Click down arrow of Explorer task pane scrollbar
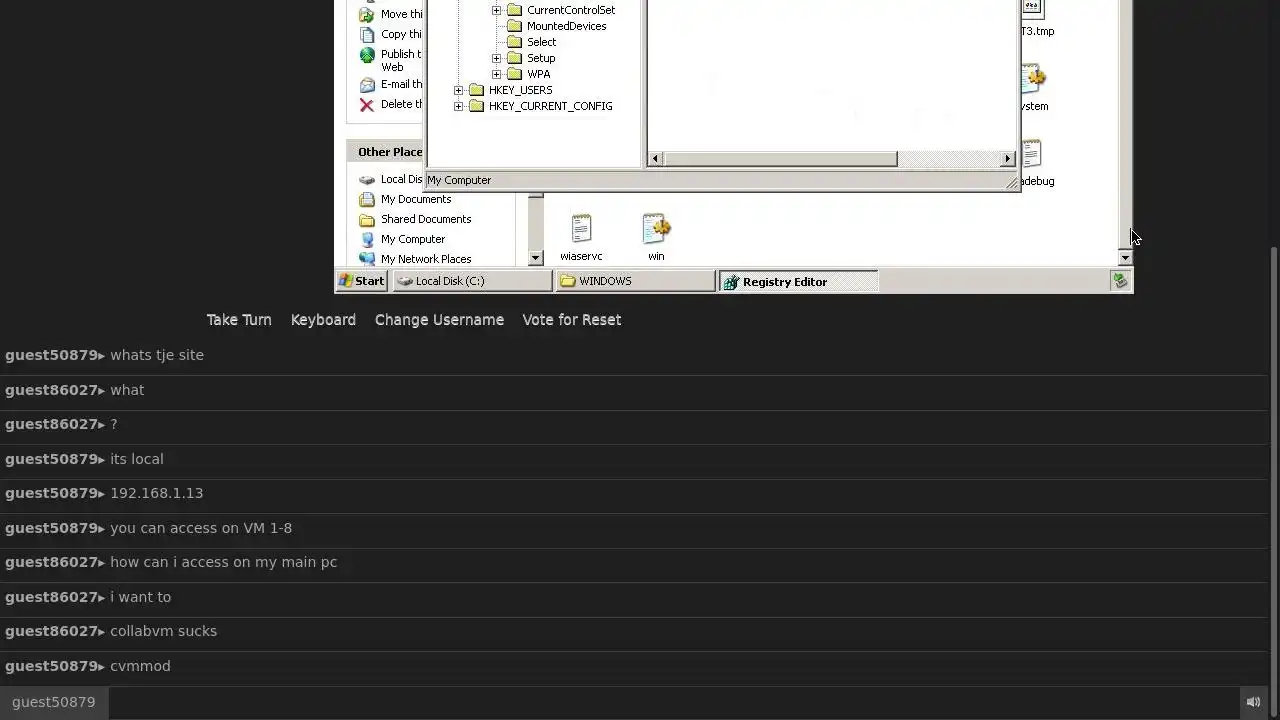 pos(535,258)
